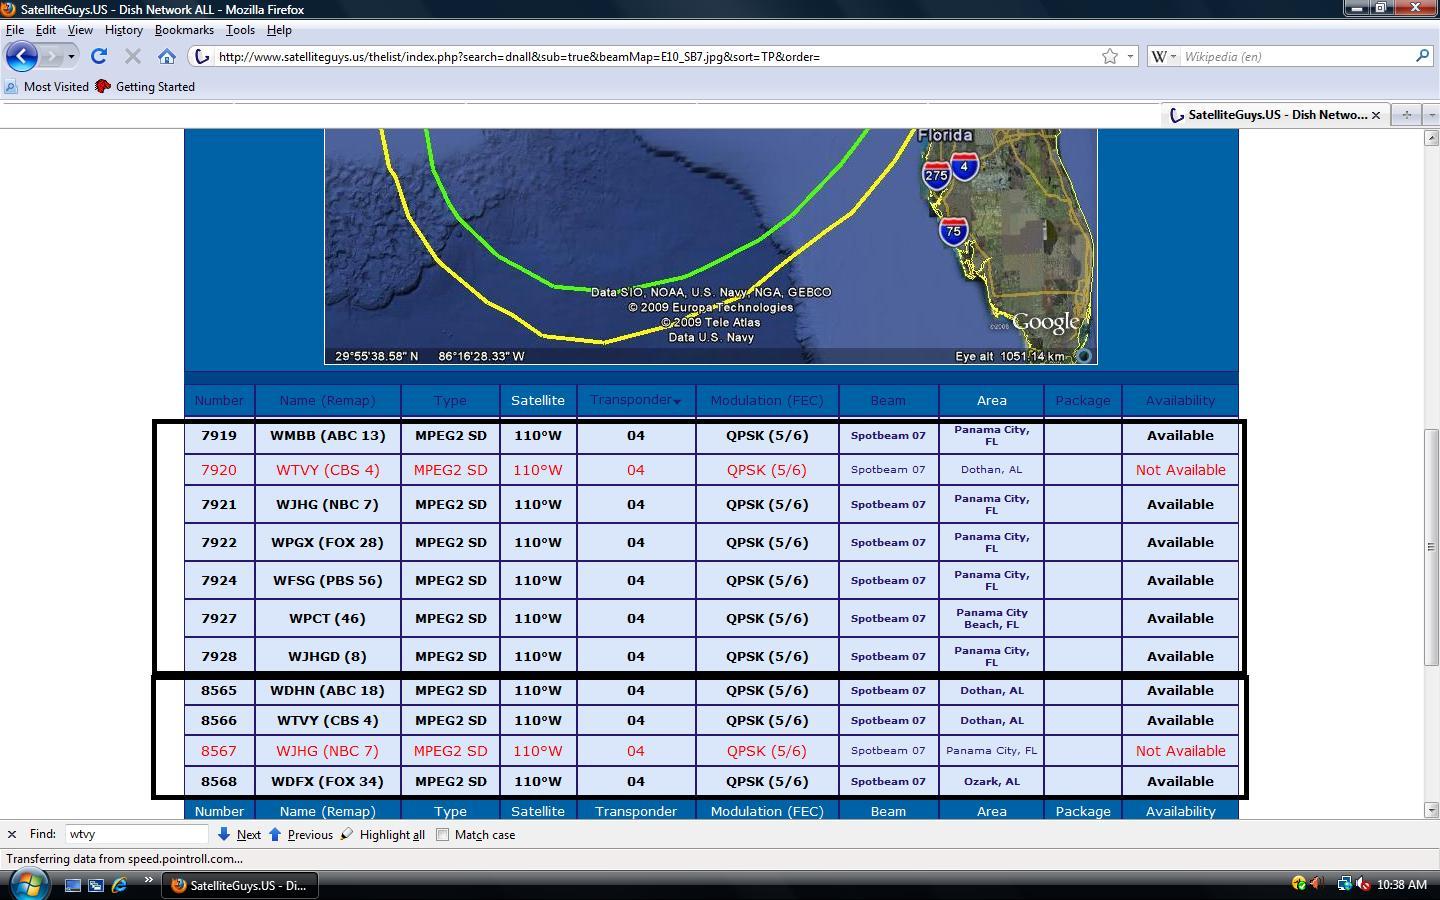Image resolution: width=1440 pixels, height=900 pixels.
Task: Expand the search engine selector dropdown
Action: point(1164,57)
